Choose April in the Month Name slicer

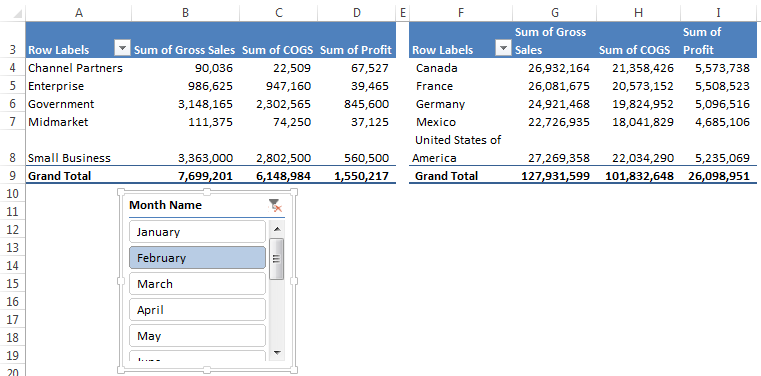click(198, 310)
